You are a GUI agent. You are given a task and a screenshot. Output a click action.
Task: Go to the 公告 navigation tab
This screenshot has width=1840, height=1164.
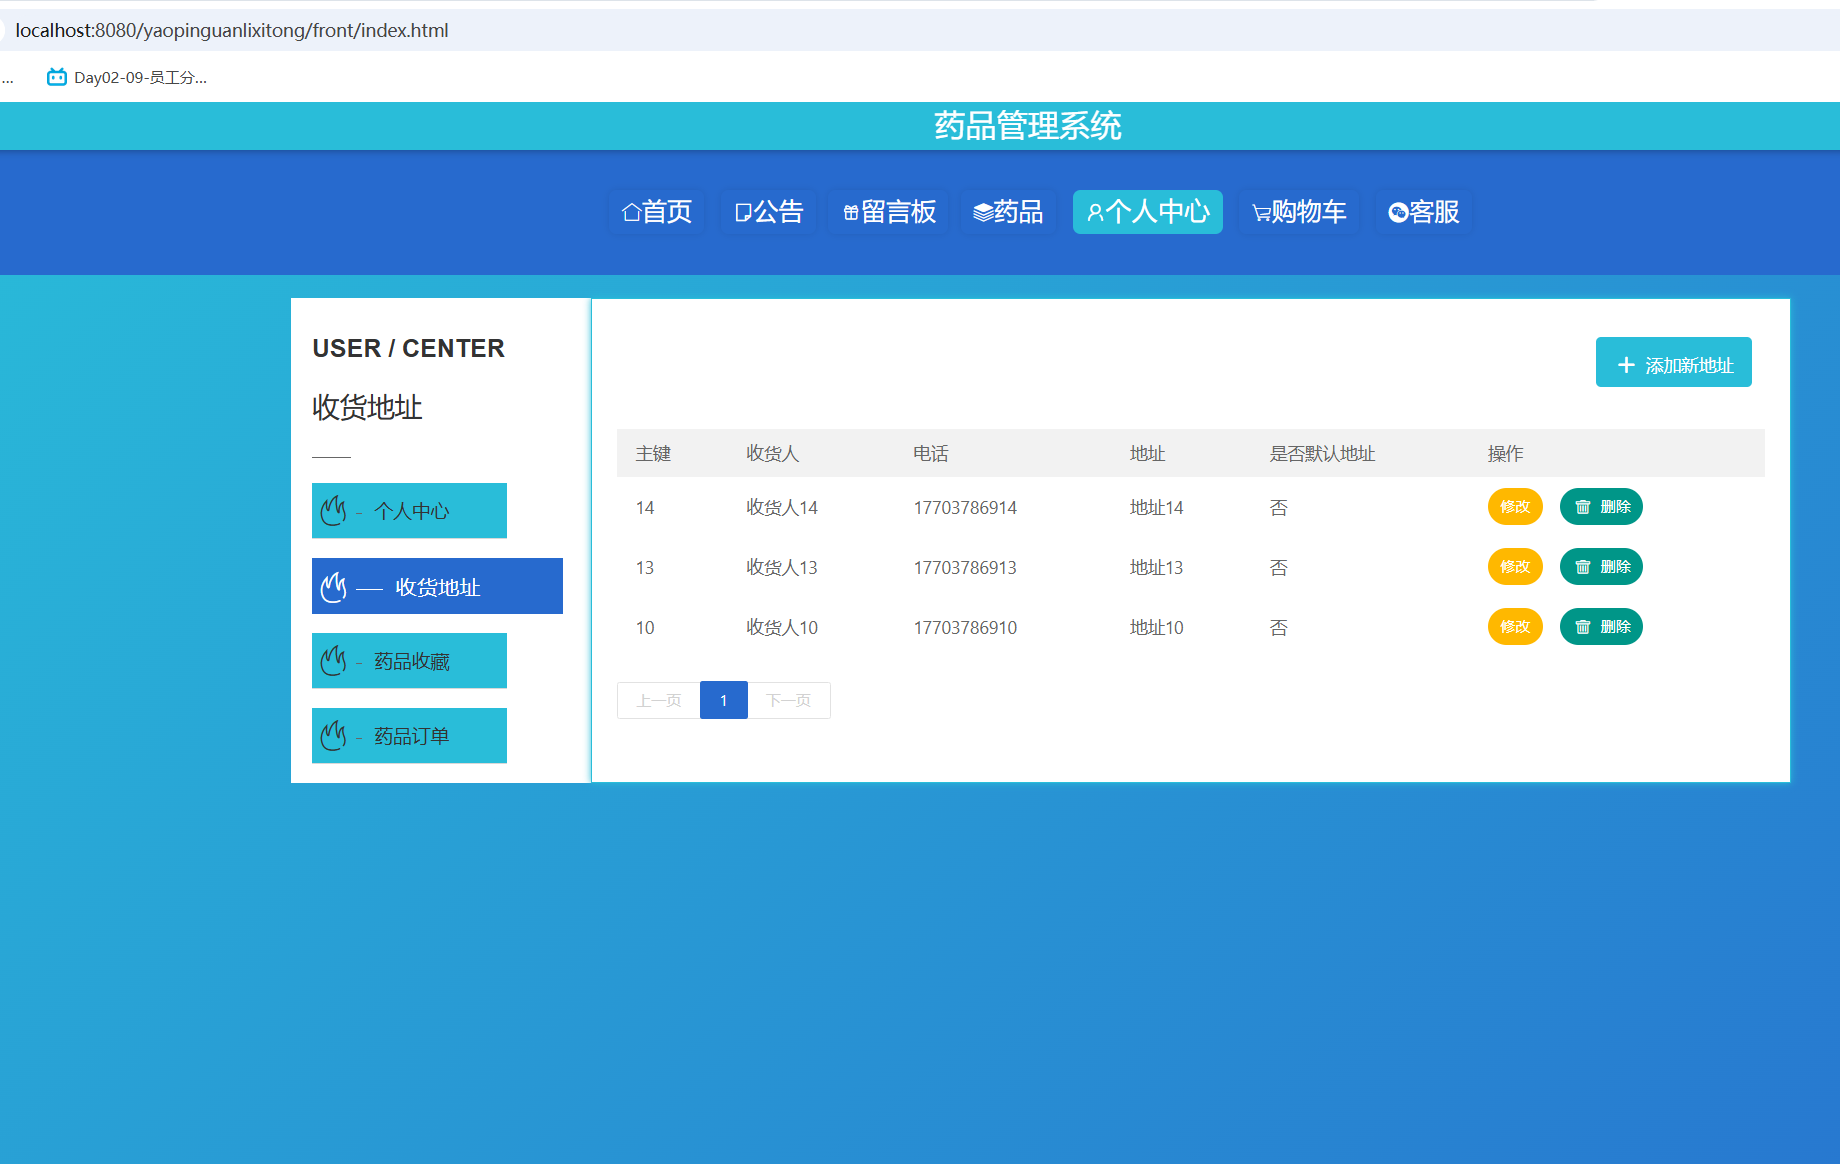pos(768,212)
